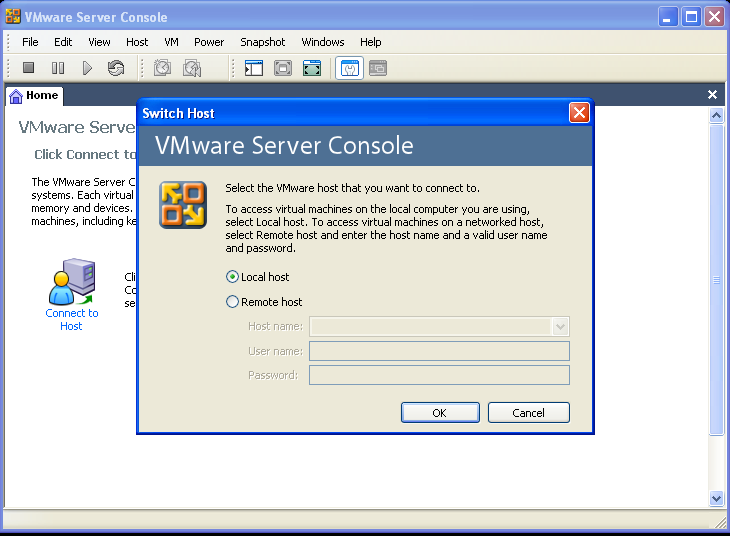Open the Host menu
Viewport: 730px width, 536px height.
(137, 42)
